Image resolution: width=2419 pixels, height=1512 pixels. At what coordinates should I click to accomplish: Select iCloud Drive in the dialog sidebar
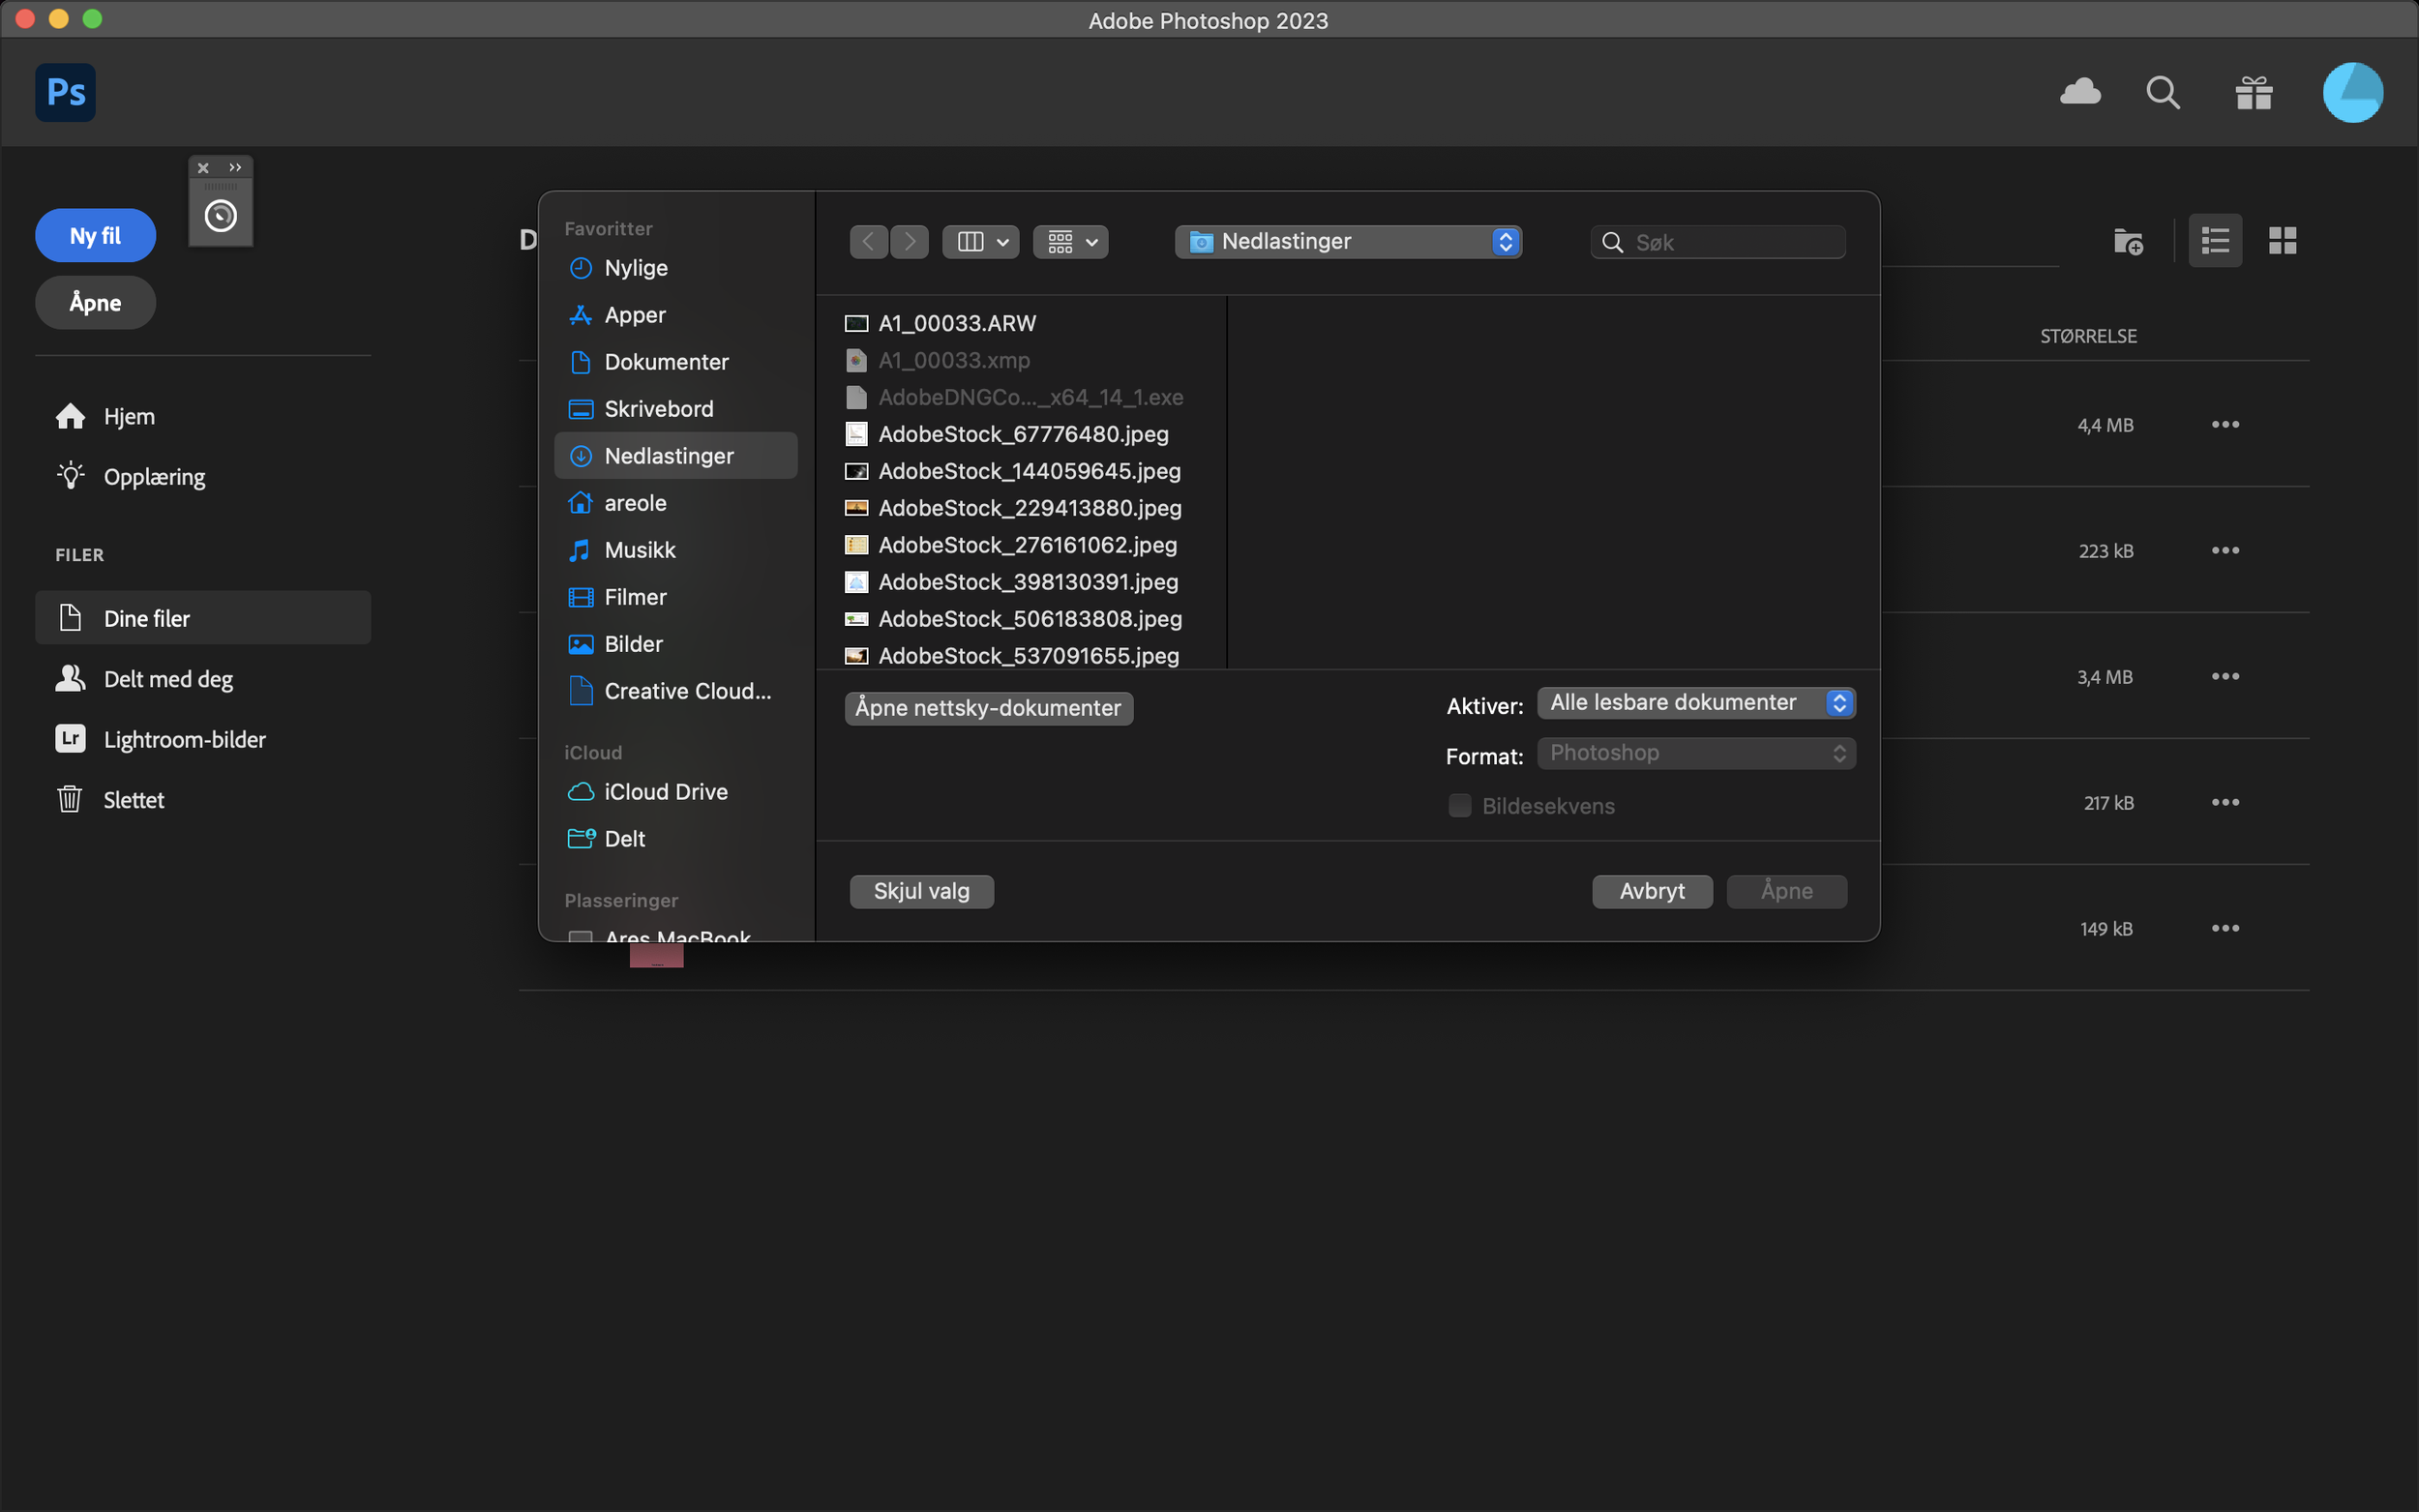tap(675, 792)
